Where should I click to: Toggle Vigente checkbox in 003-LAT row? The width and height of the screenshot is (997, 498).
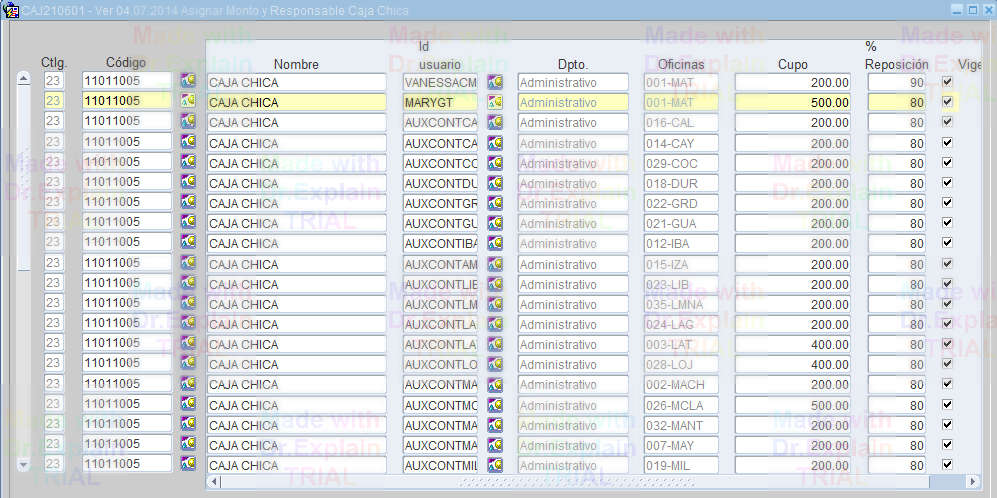[x=947, y=343]
